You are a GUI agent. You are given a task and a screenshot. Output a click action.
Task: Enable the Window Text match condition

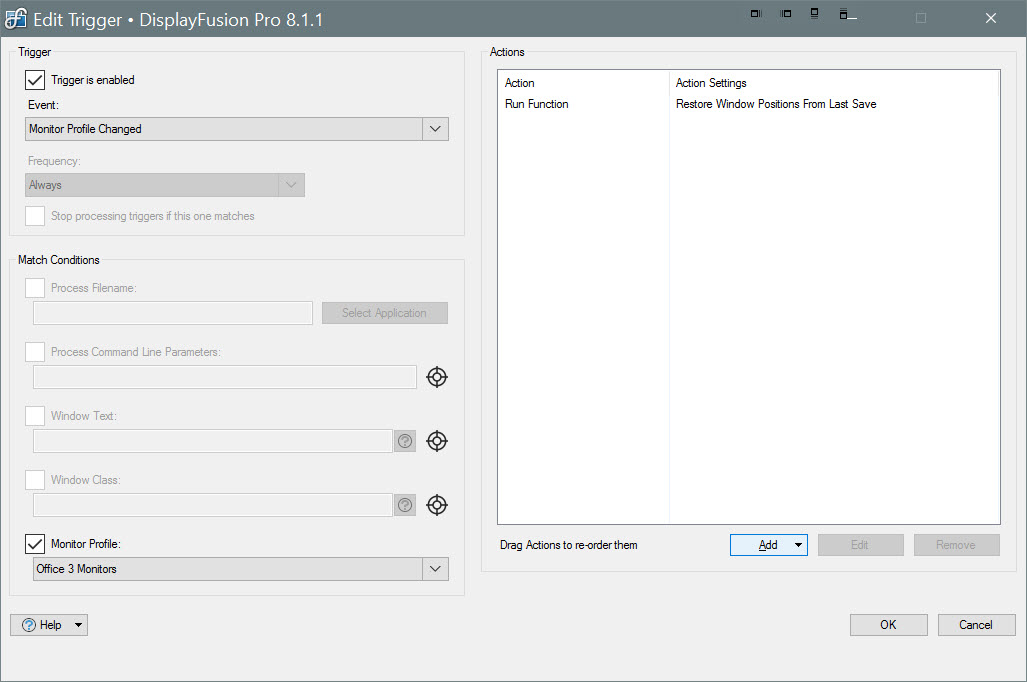[35, 416]
